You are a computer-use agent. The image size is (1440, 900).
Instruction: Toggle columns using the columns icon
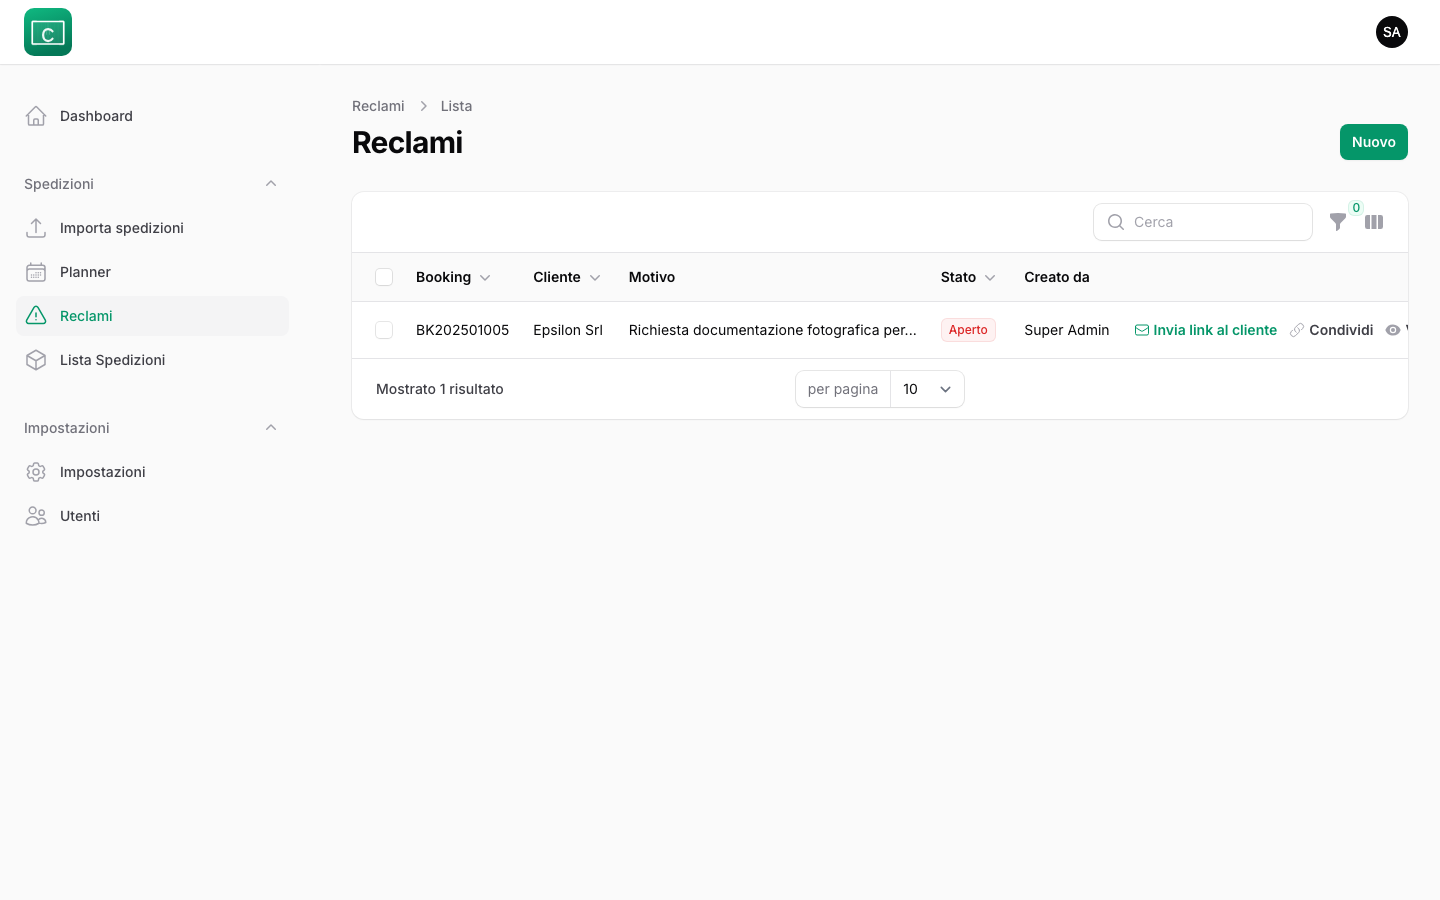tap(1374, 222)
